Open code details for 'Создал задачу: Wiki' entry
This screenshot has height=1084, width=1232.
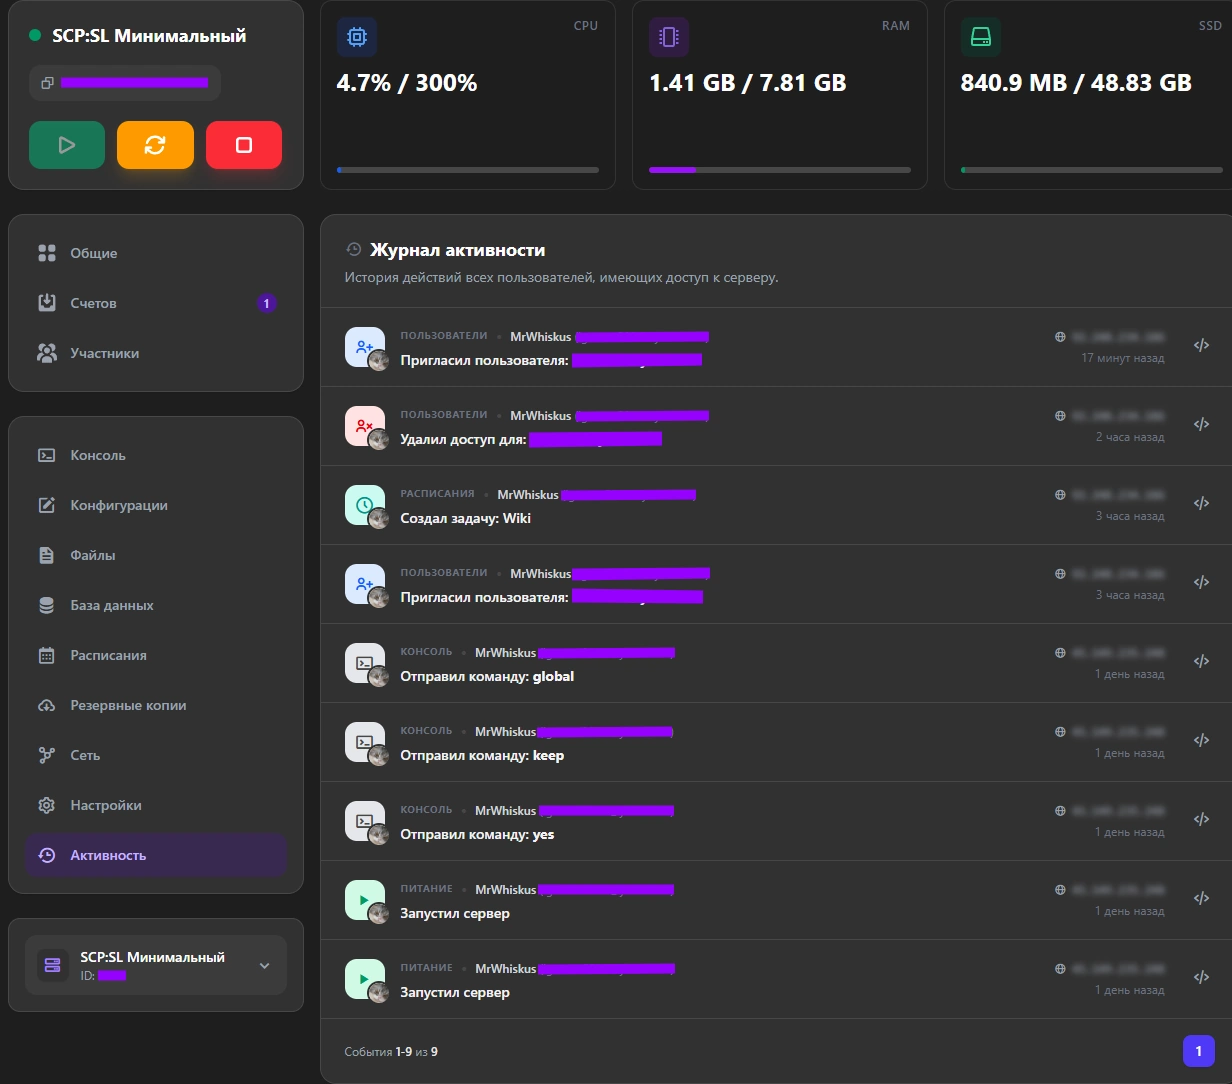[x=1202, y=503]
